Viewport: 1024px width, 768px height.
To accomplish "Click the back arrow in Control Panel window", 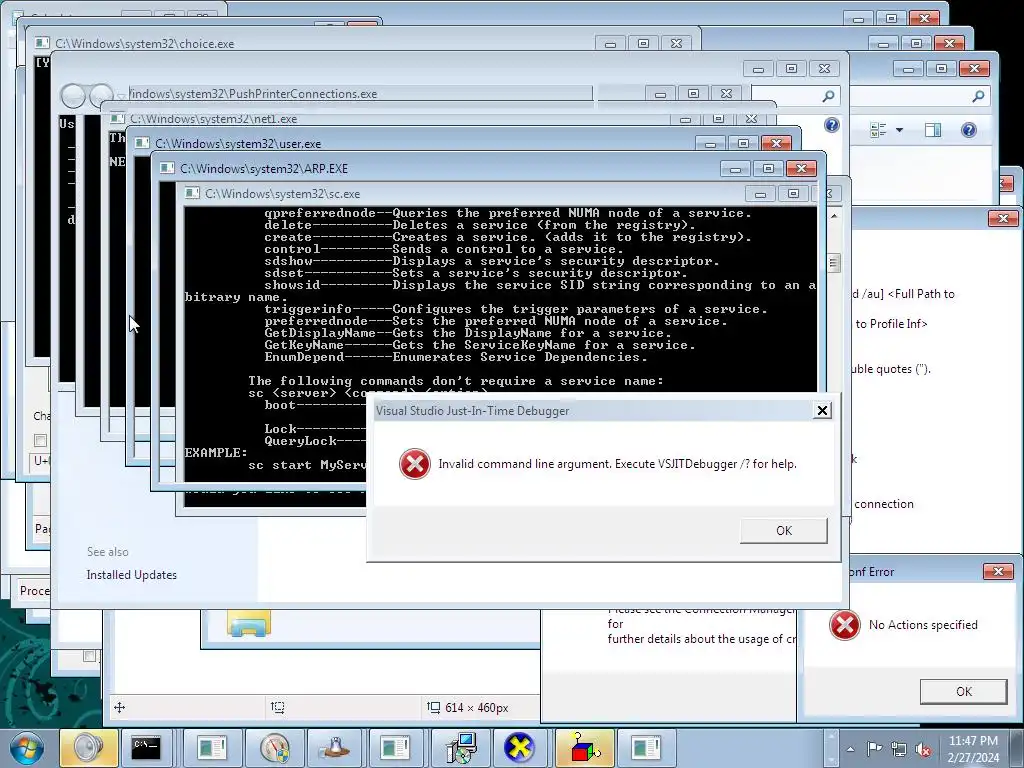I will coord(73,96).
